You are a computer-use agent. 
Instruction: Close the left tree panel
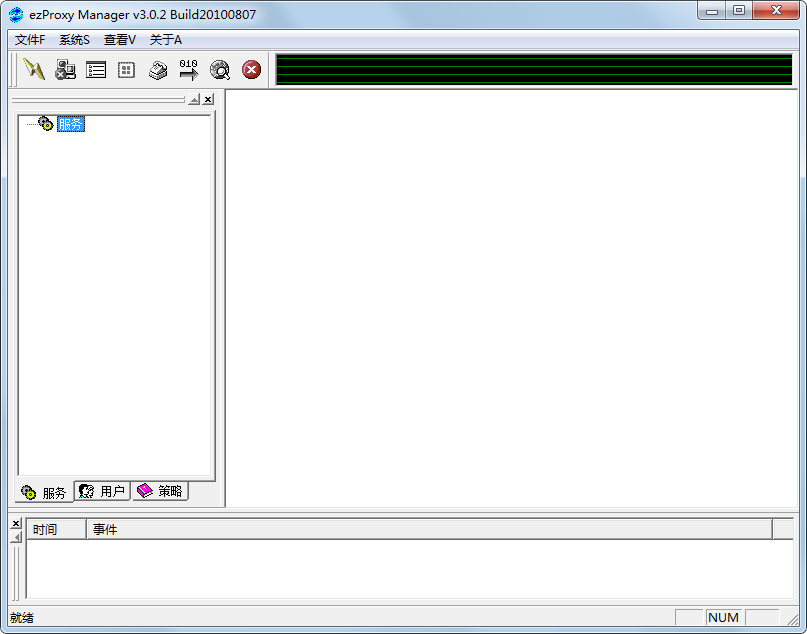208,99
